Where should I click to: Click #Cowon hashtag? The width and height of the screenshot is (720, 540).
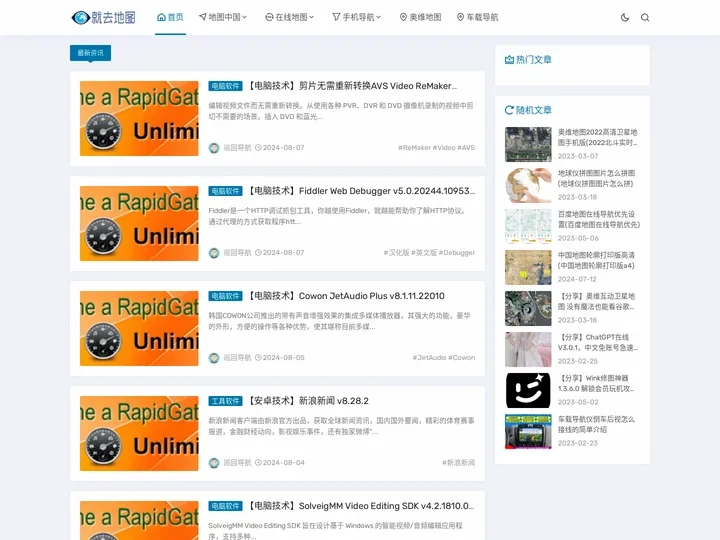pyautogui.click(x=461, y=358)
